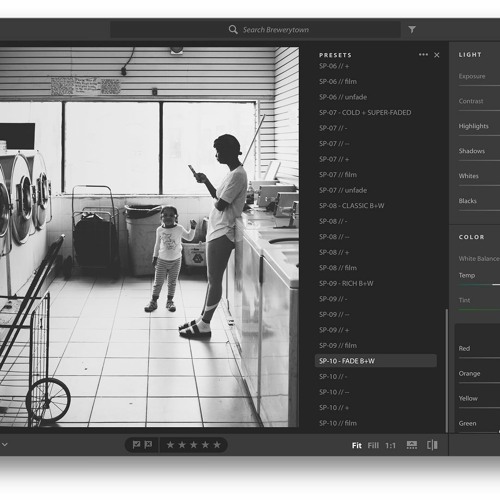Apply preset SP-06 // +
The height and width of the screenshot is (500, 500).
click(334, 66)
